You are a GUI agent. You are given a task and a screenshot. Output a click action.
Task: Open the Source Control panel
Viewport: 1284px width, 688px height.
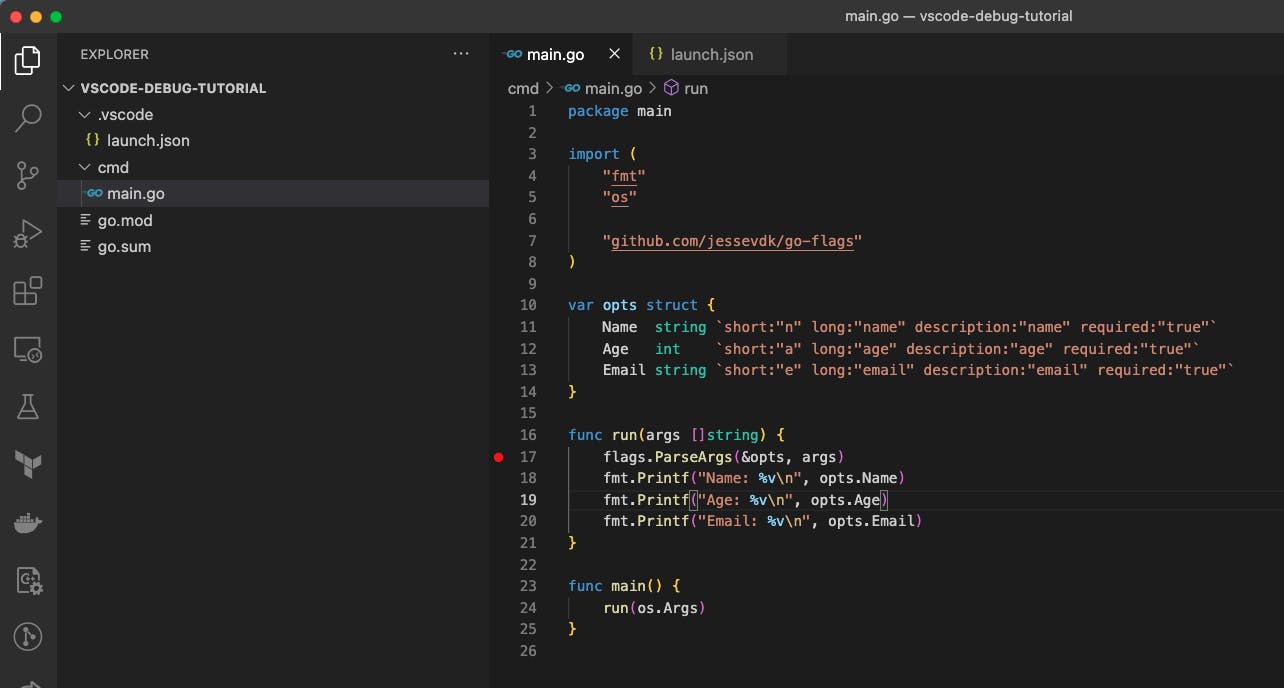(x=27, y=176)
